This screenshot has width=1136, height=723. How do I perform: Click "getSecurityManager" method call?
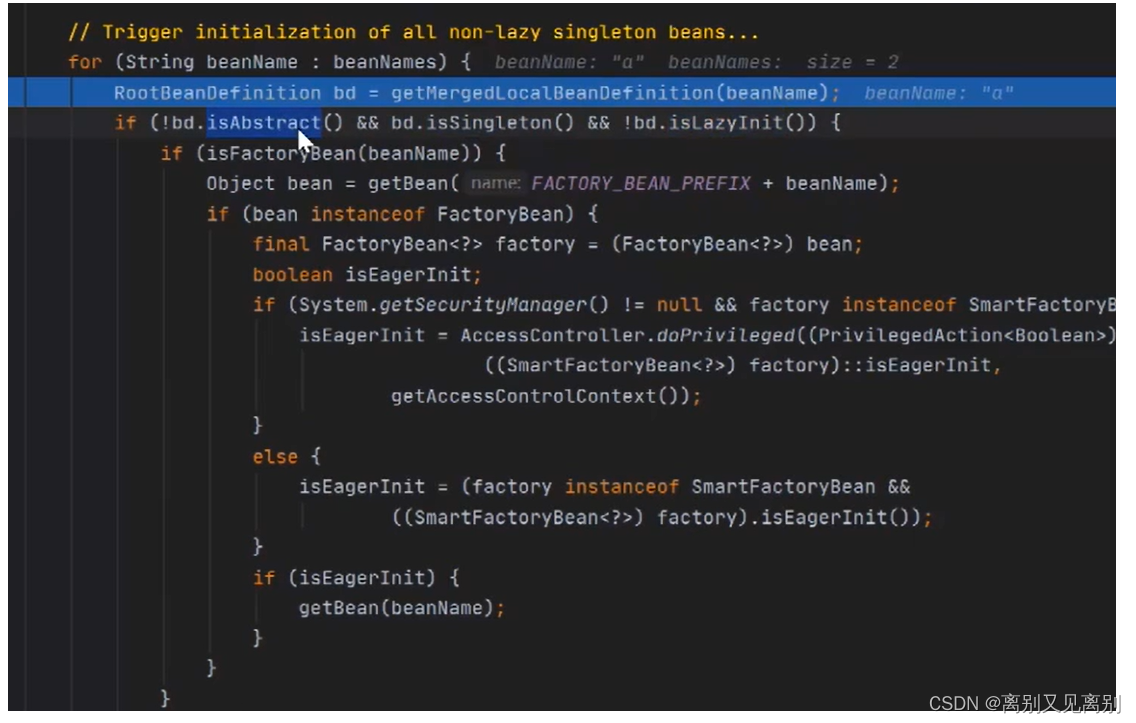tap(483, 305)
